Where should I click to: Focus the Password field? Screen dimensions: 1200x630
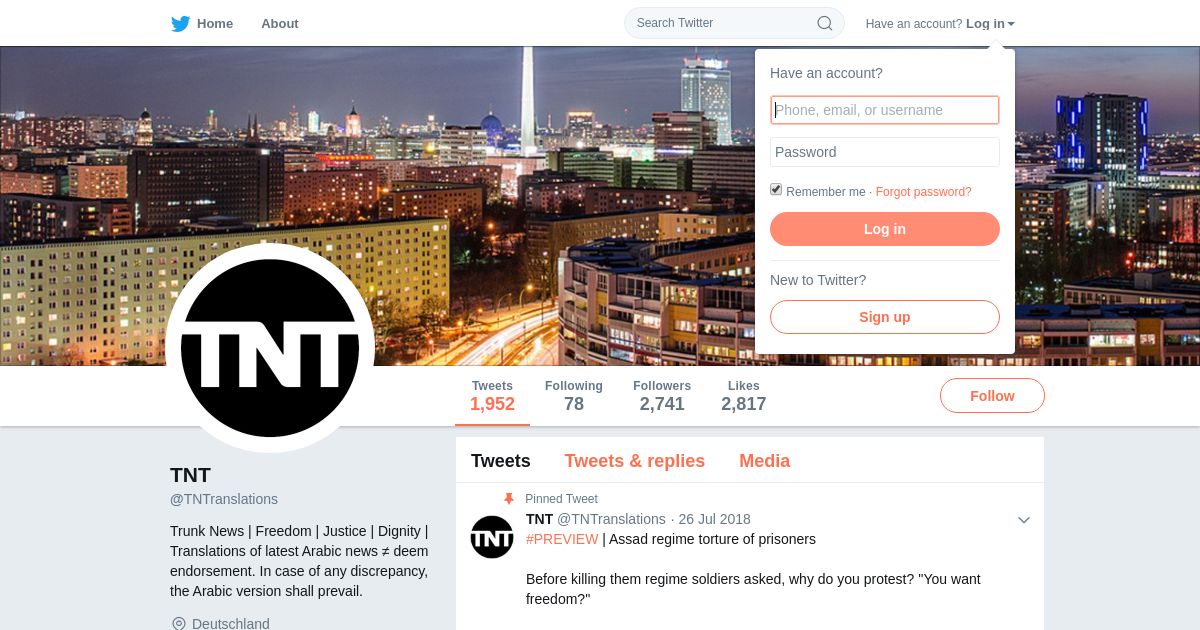885,152
